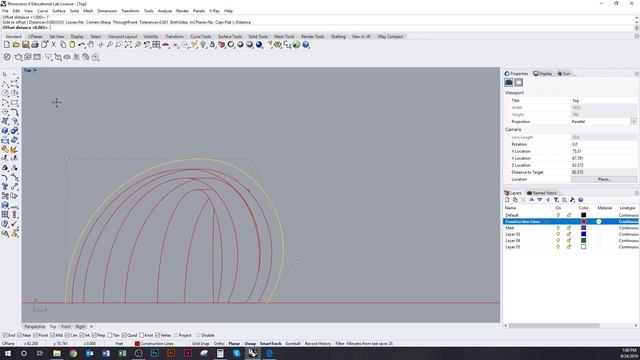The image size is (640, 360).
Task: Toggle the Cen object snap checkbox
Action: click(x=67, y=336)
